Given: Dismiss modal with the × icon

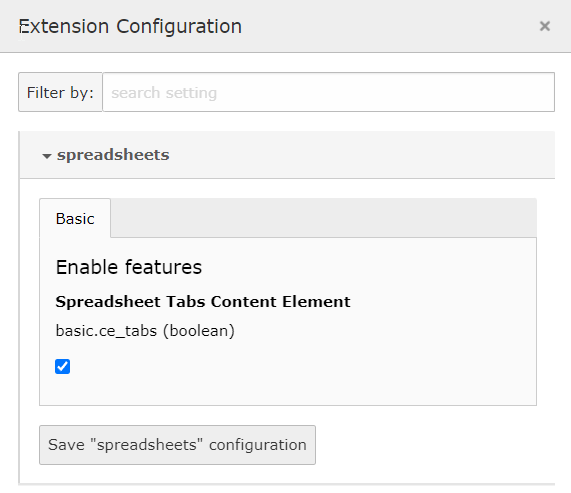Looking at the screenshot, I should tap(544, 26).
